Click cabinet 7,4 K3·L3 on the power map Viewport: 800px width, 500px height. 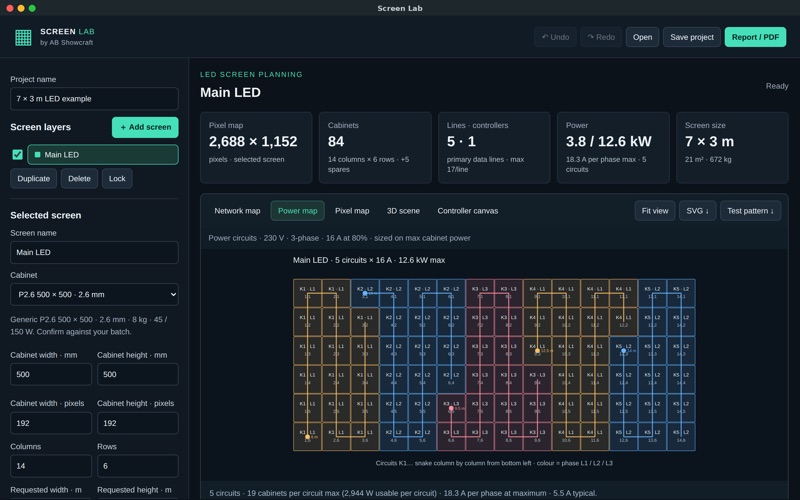(480, 380)
